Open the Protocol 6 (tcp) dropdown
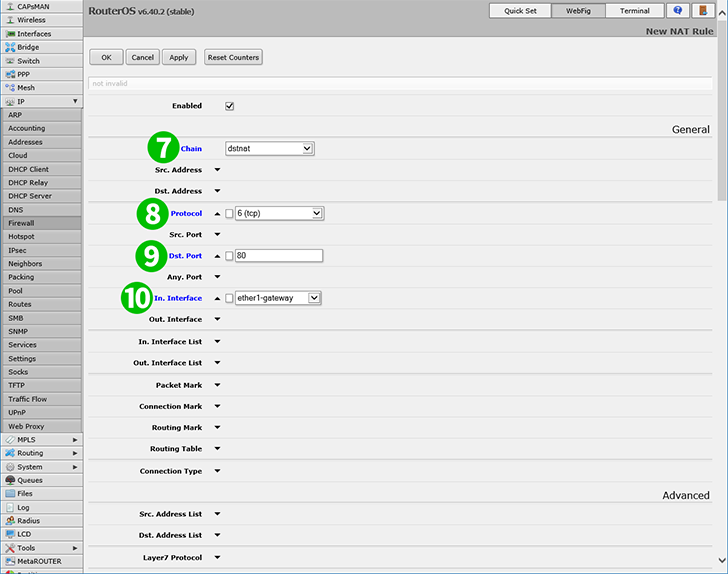728x574 pixels. tap(280, 213)
